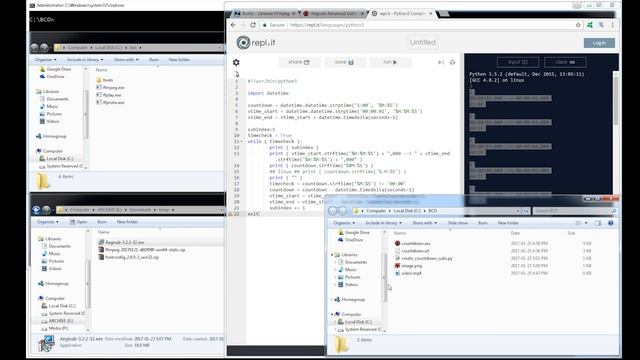Select create_countdown_subs.py icon in BCD window

click(x=397, y=258)
